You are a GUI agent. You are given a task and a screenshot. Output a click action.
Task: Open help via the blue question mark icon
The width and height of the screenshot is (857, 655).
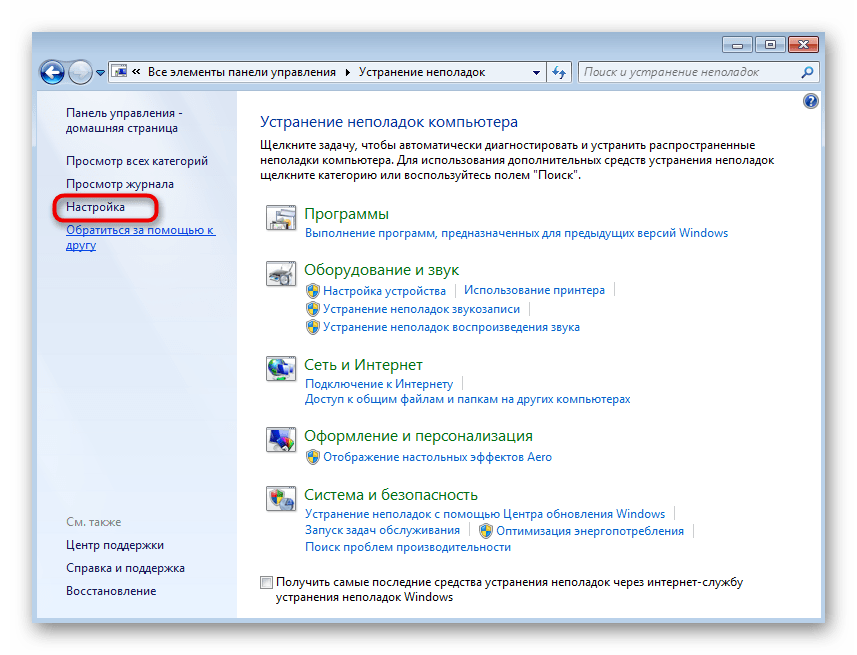click(811, 101)
